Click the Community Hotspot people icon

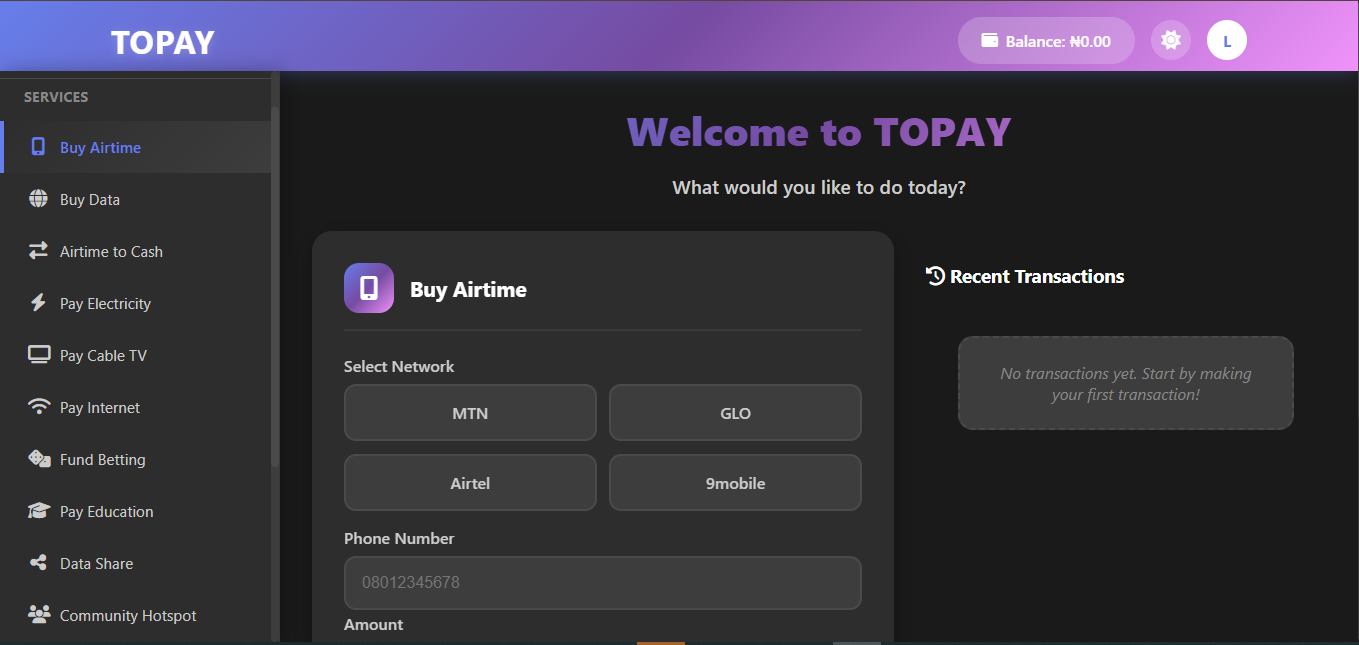(39, 615)
